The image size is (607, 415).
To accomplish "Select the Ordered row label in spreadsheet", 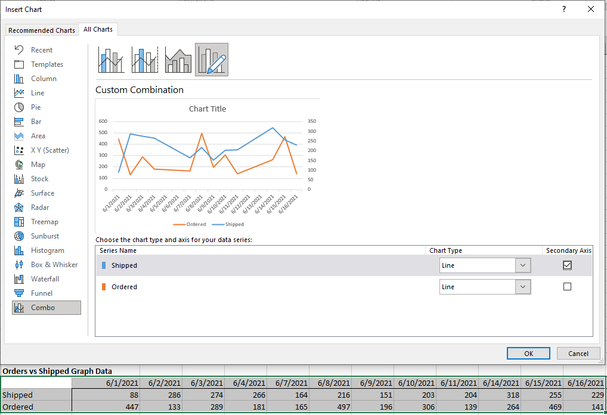I will click(x=36, y=407).
